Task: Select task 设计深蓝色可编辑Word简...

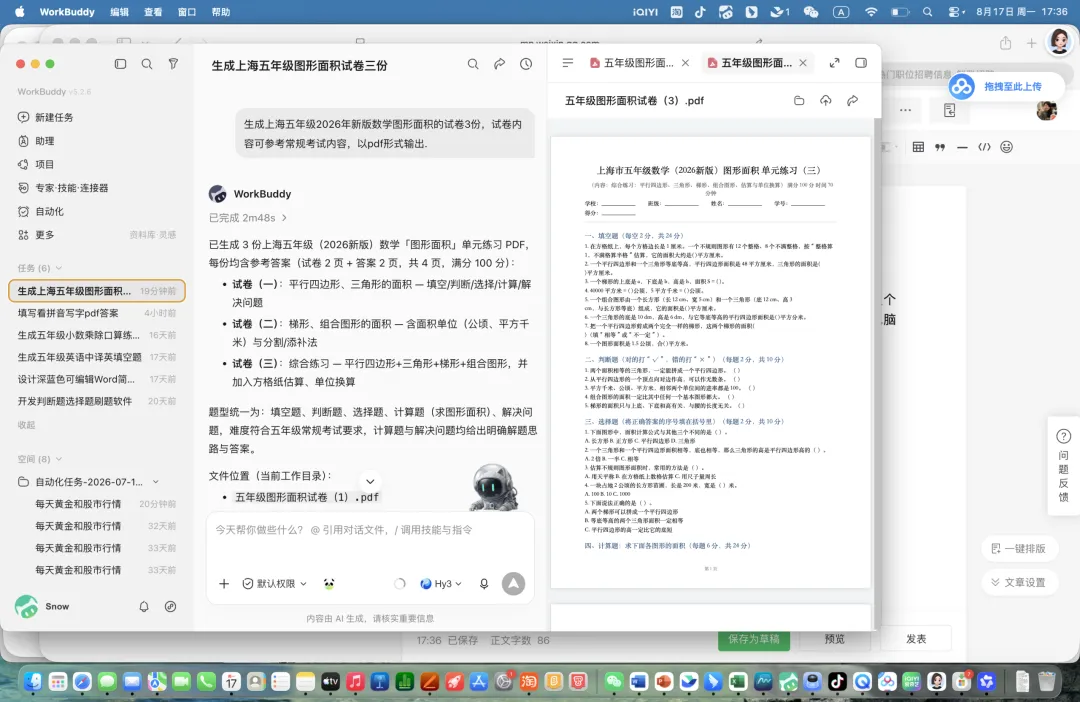Action: click(x=96, y=379)
